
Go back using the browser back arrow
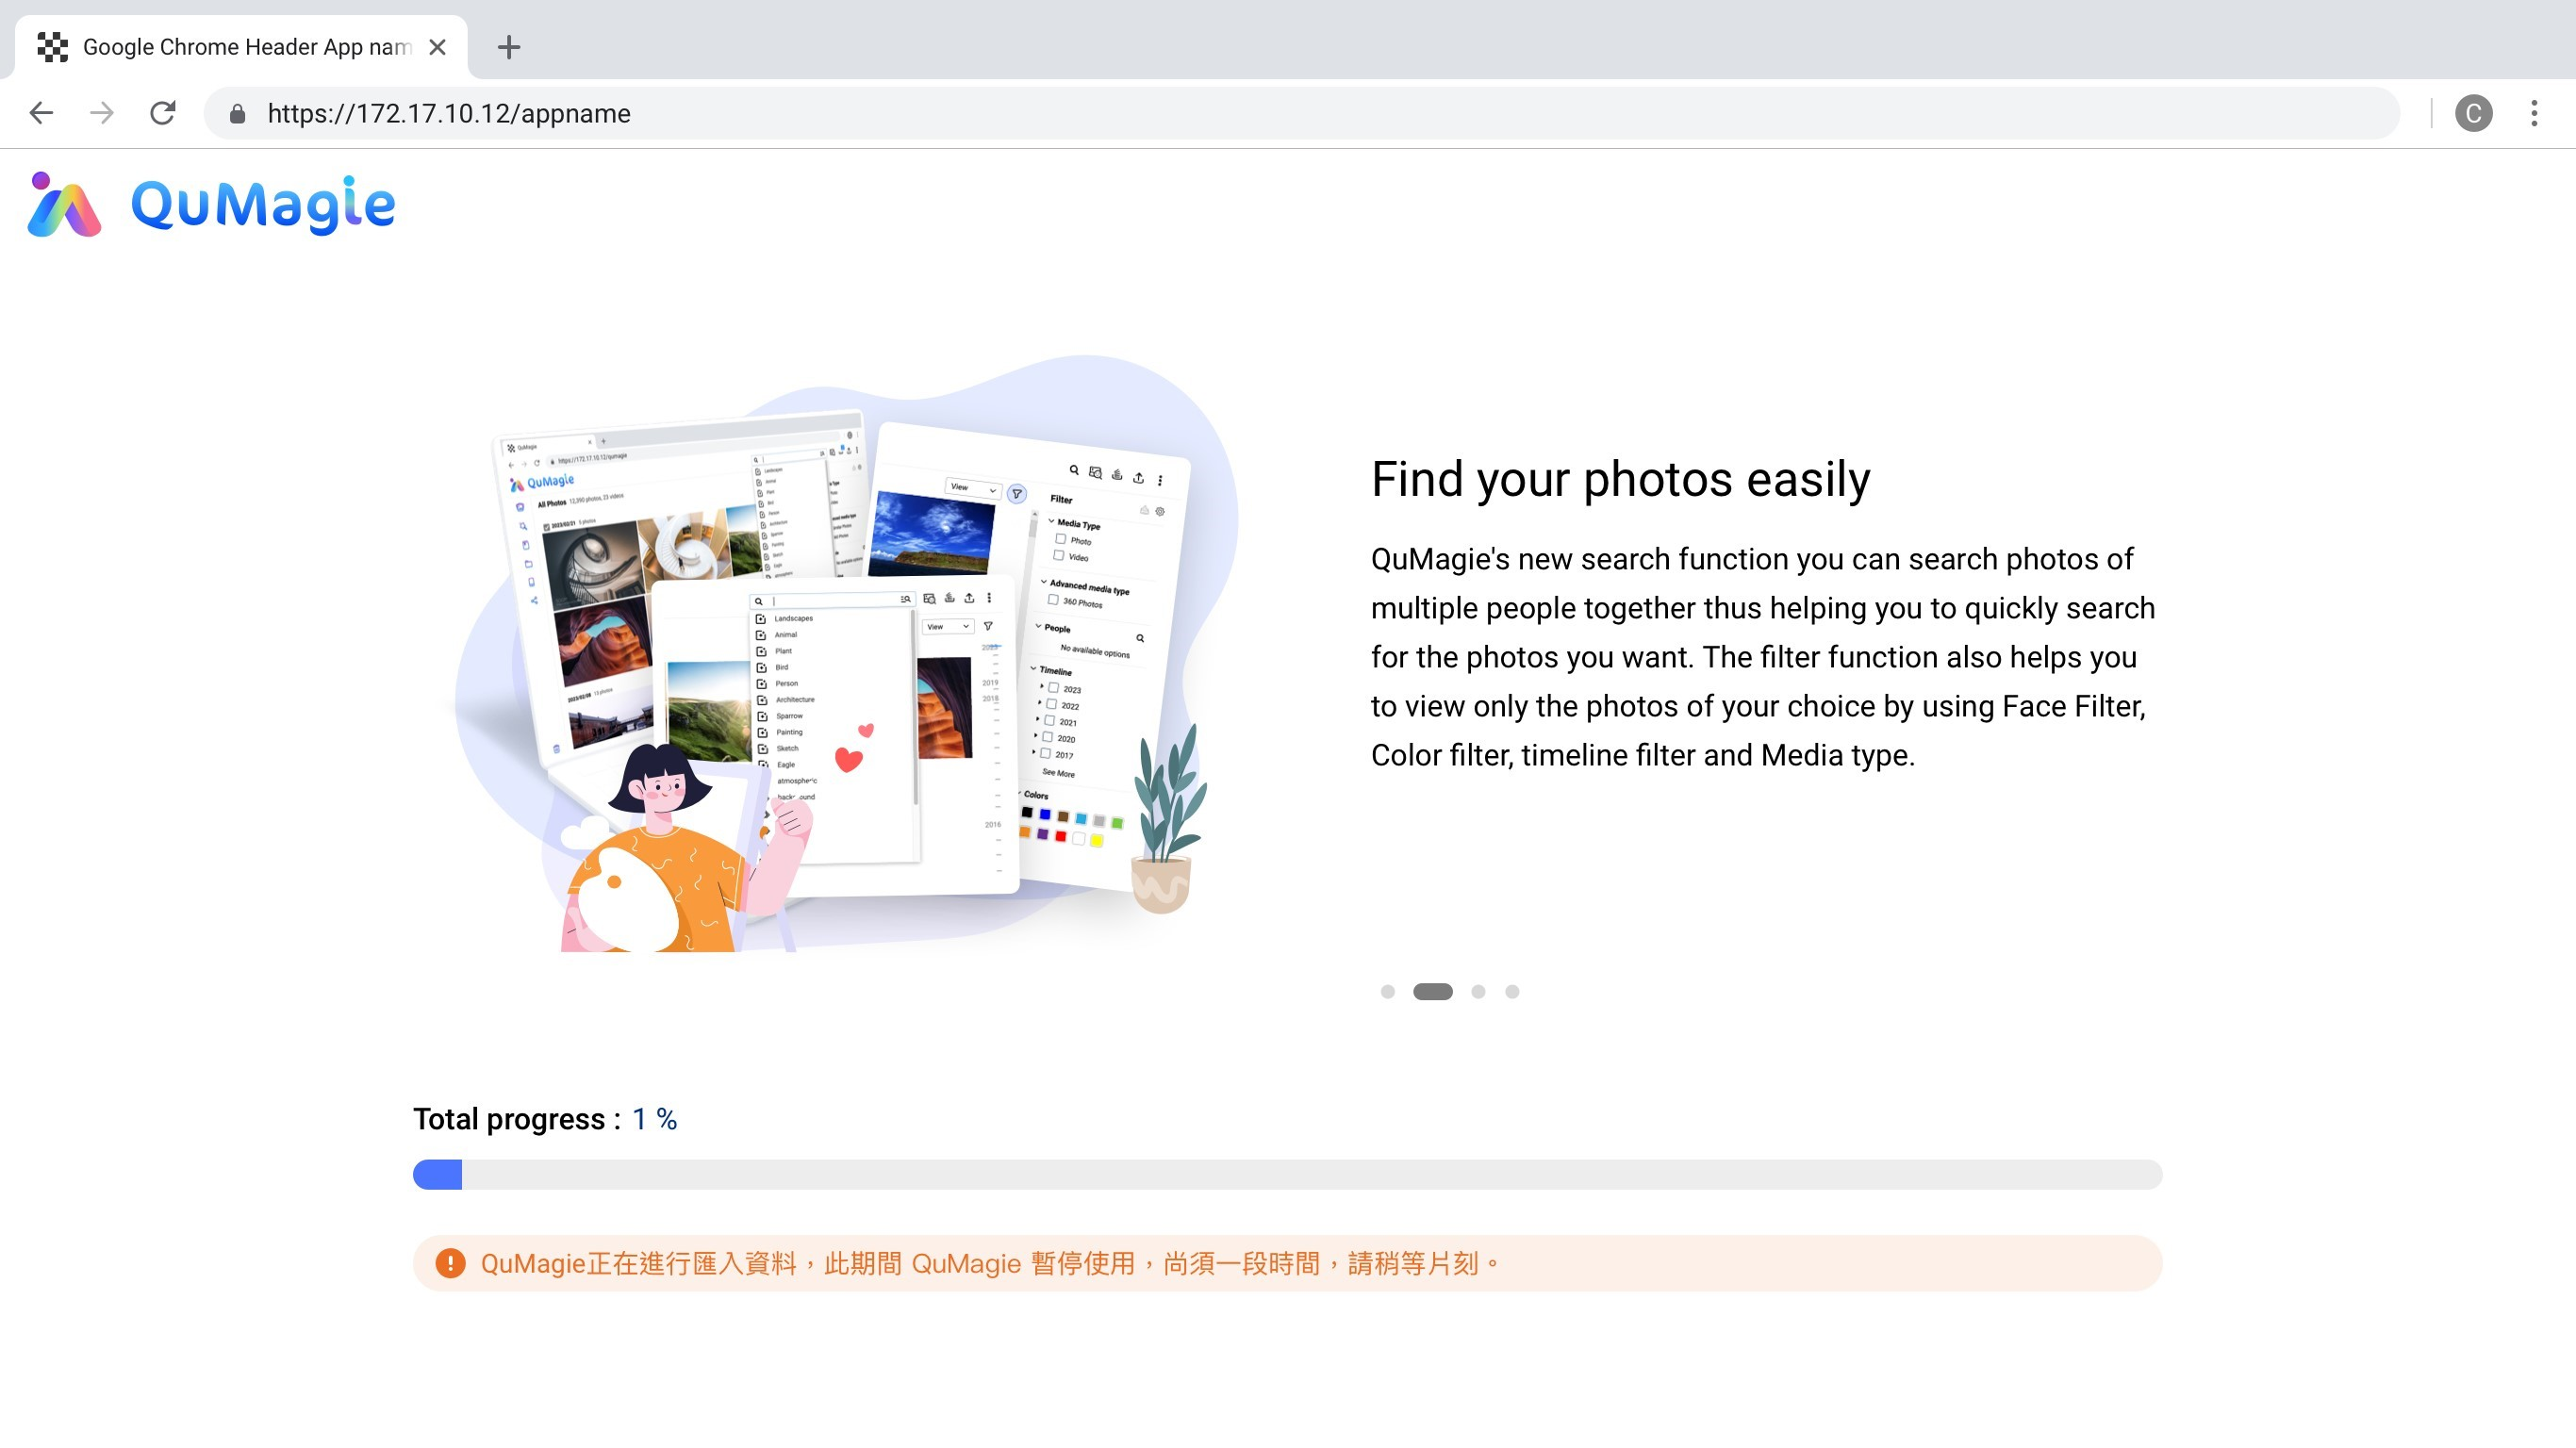coord(41,113)
